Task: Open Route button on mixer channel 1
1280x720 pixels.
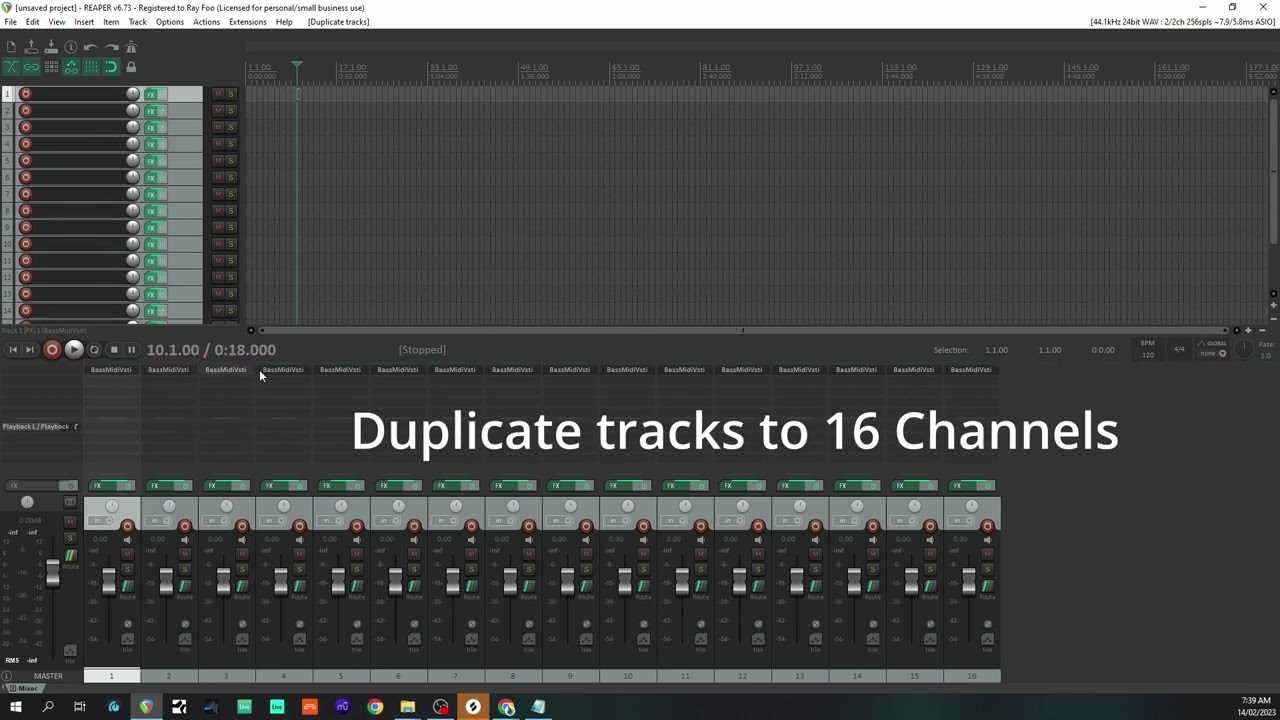Action: pyautogui.click(x=127, y=586)
